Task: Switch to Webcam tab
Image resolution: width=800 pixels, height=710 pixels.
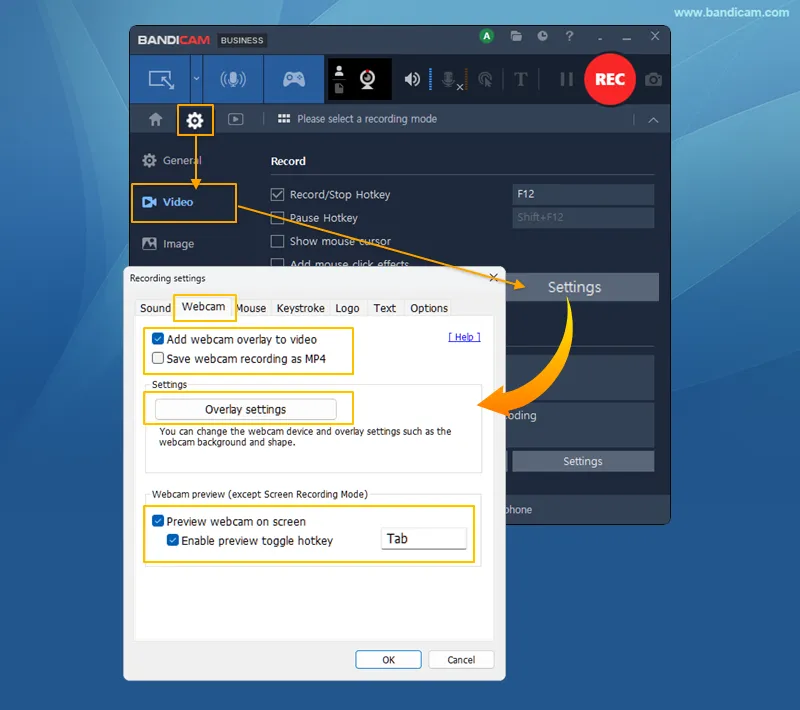Action: [204, 307]
